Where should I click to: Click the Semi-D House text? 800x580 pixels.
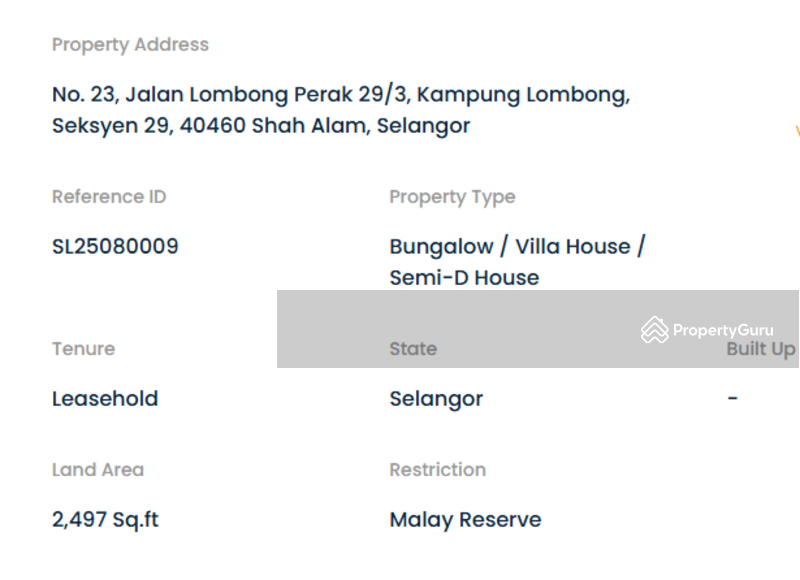coord(464,278)
